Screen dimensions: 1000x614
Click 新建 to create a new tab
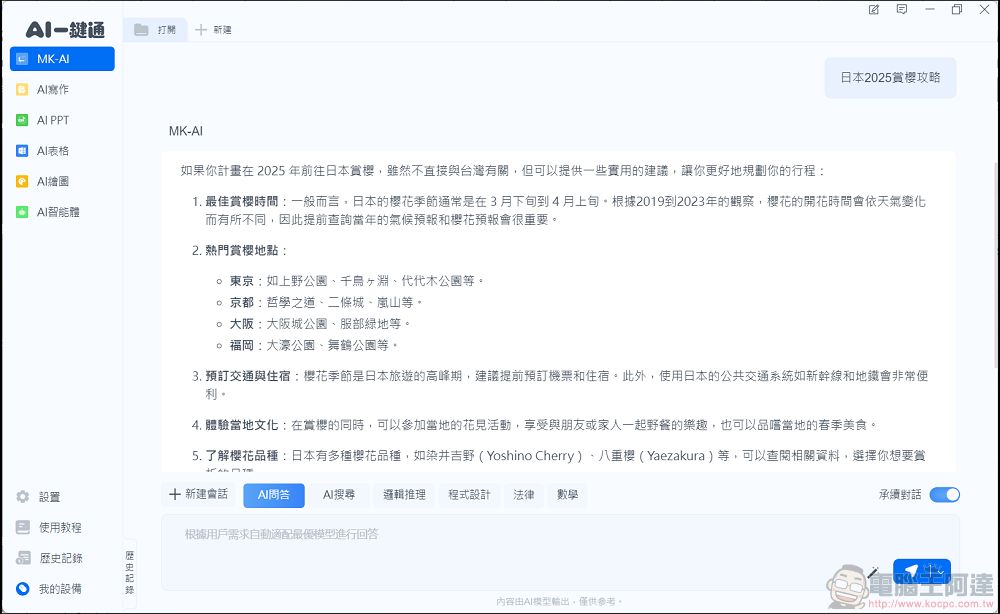(x=213, y=30)
